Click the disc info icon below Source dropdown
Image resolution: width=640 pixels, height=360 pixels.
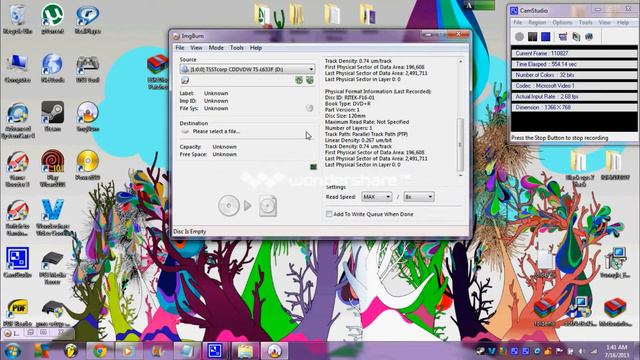(x=184, y=80)
